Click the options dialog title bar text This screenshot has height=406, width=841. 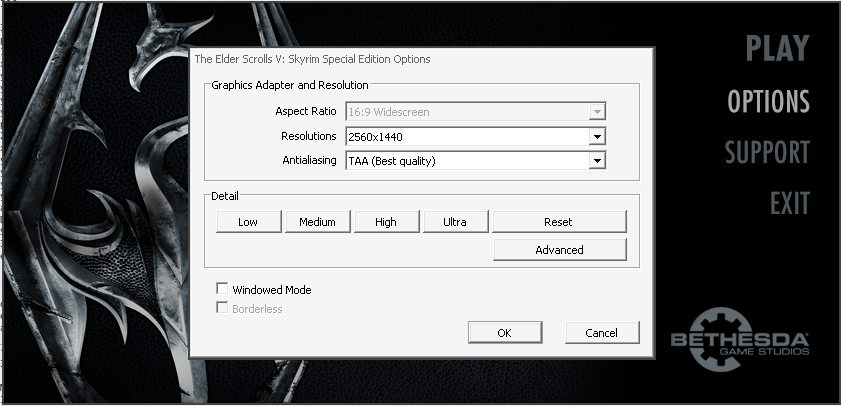312,59
